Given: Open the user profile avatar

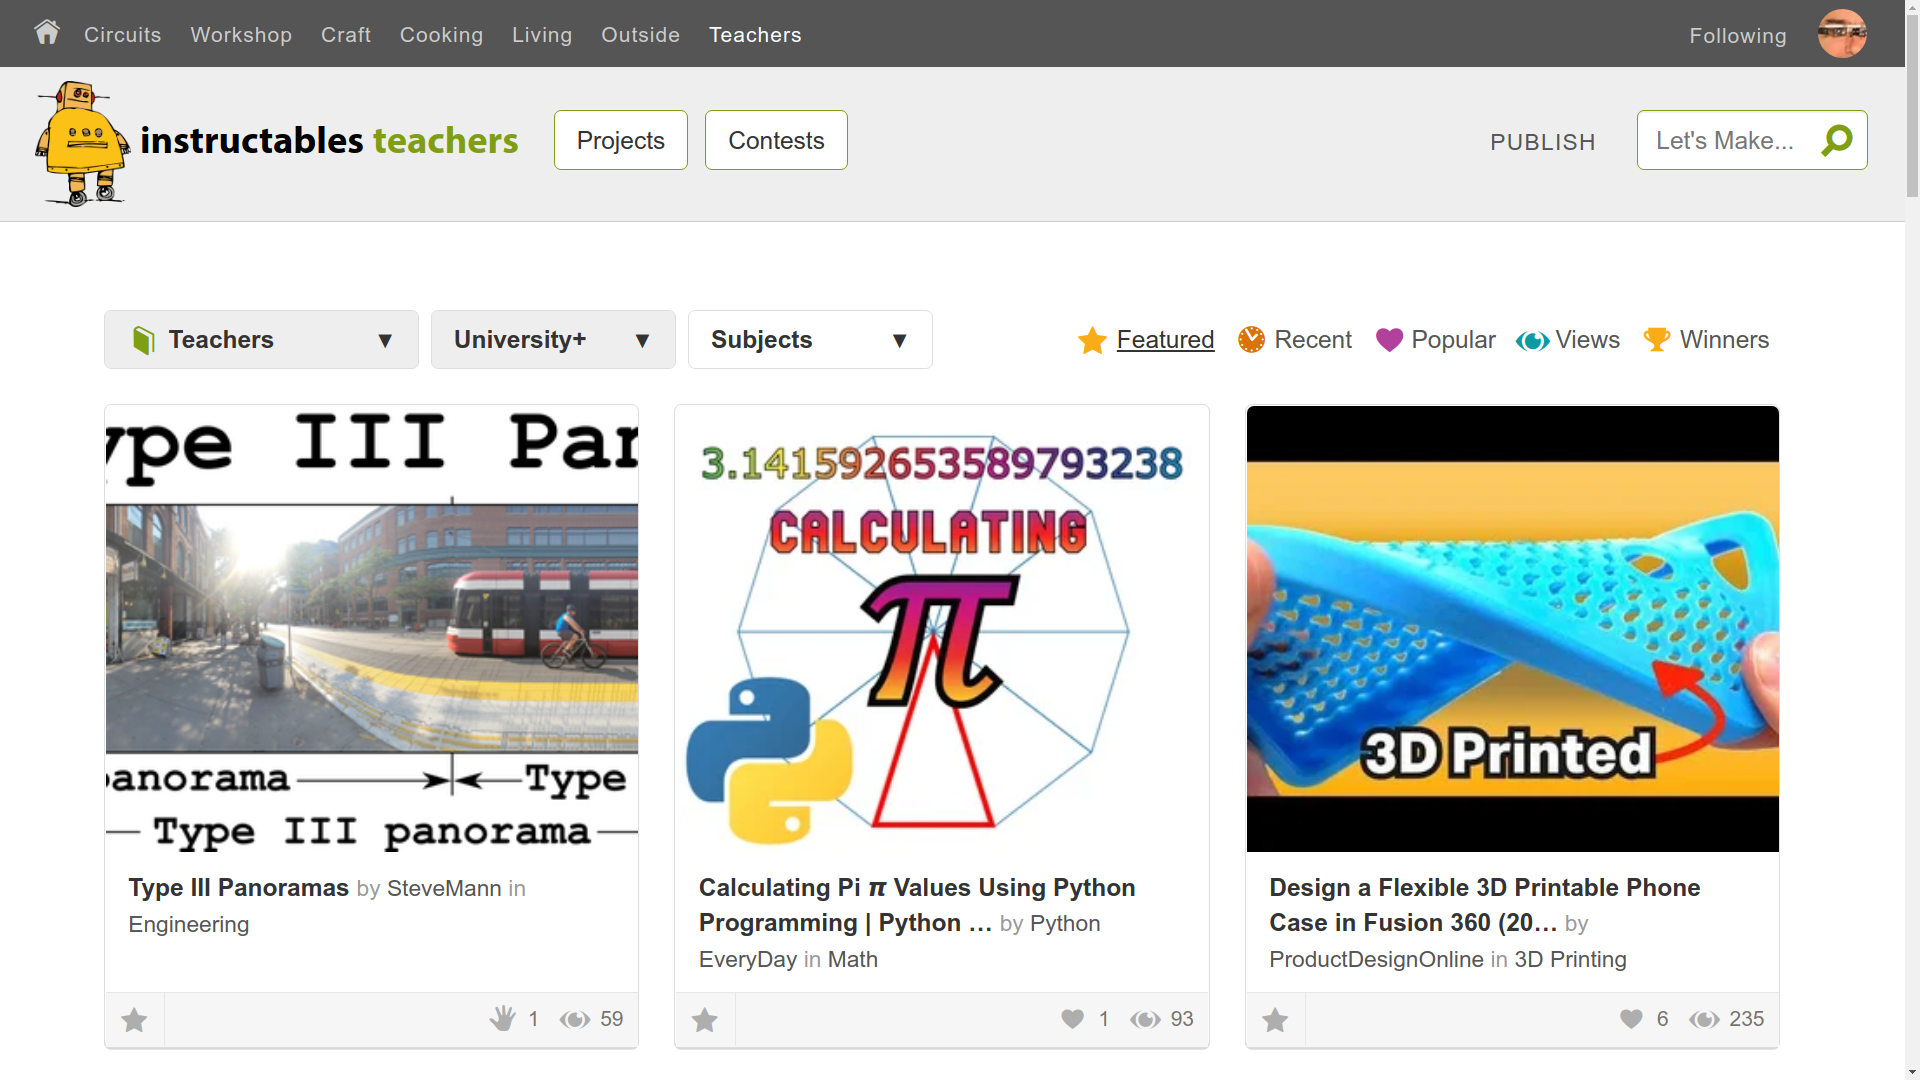Looking at the screenshot, I should [x=1841, y=34].
